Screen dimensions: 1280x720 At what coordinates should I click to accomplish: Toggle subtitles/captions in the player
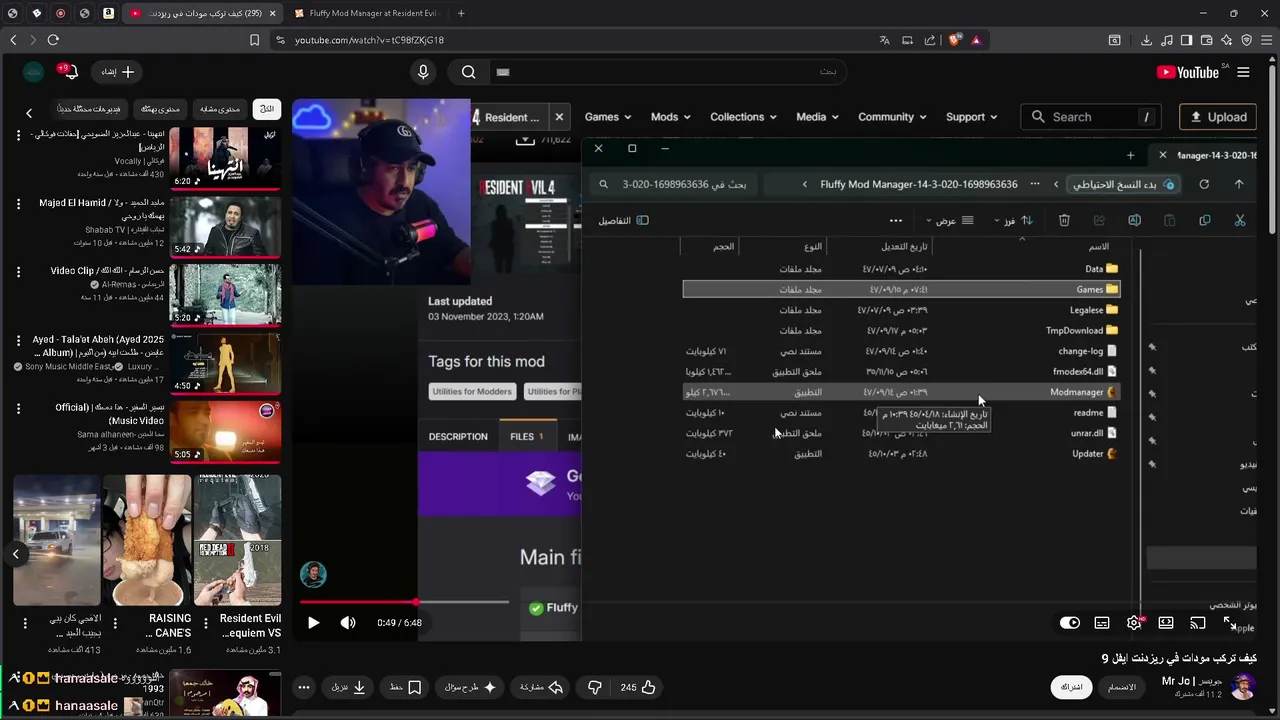click(x=1102, y=623)
